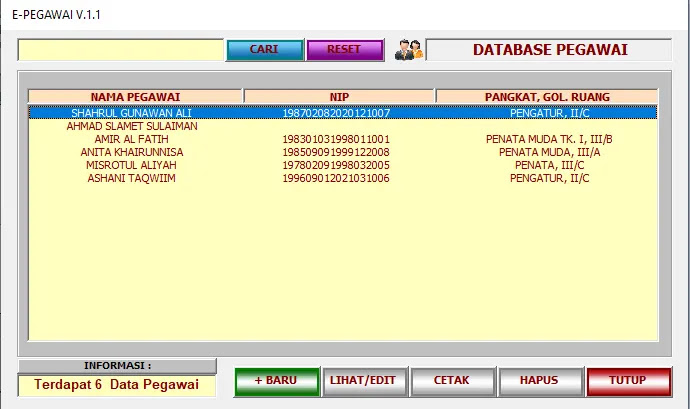This screenshot has width=690, height=409.
Task: Click PENGATUR, II/C in the ASHANI TAQWIIM row
Action: (x=549, y=178)
